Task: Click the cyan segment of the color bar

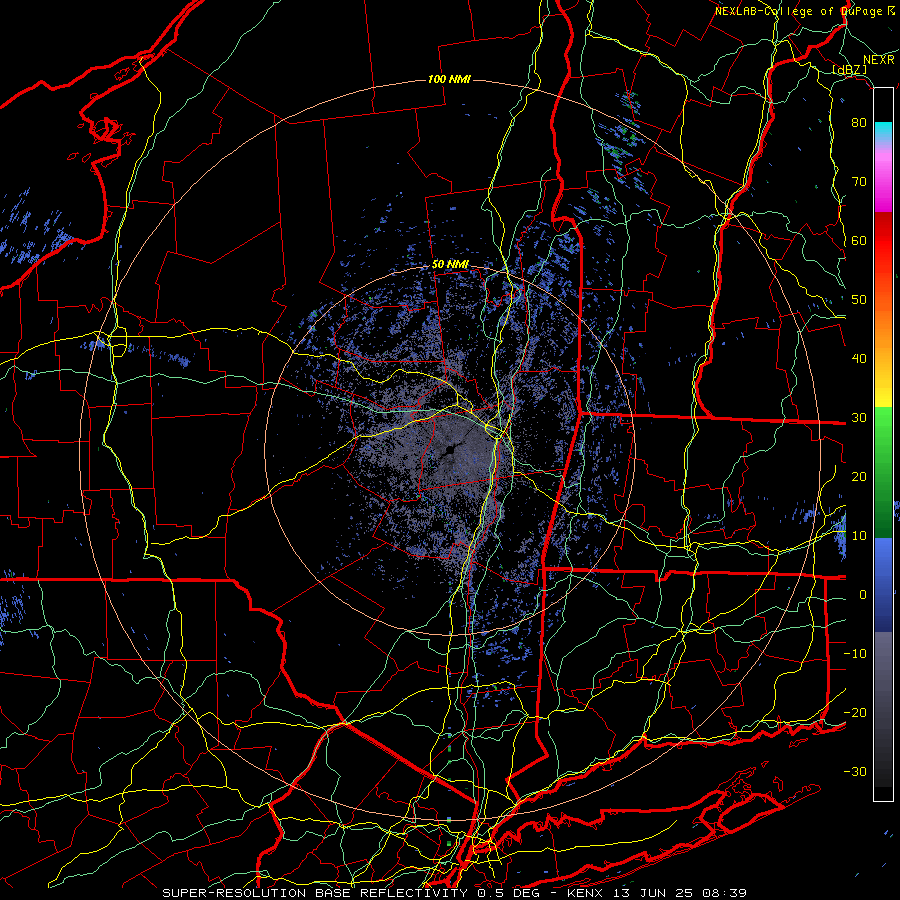Action: pyautogui.click(x=883, y=133)
